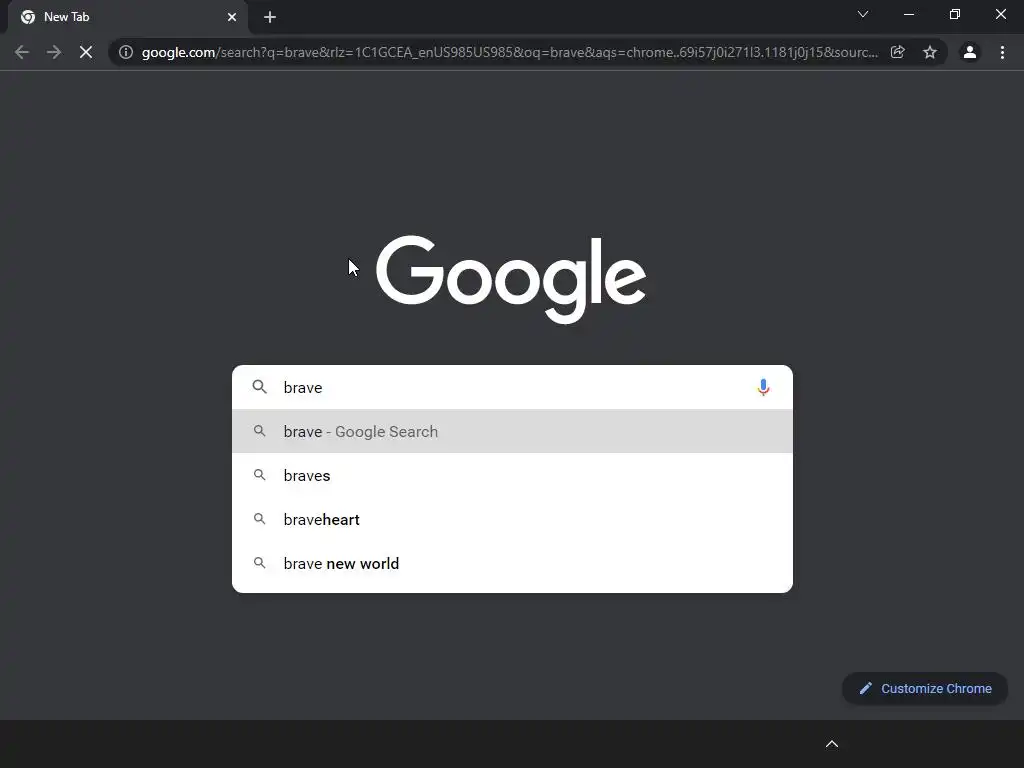Switch to the New Tab tab
This screenshot has width=1024, height=768.
pos(128,18)
